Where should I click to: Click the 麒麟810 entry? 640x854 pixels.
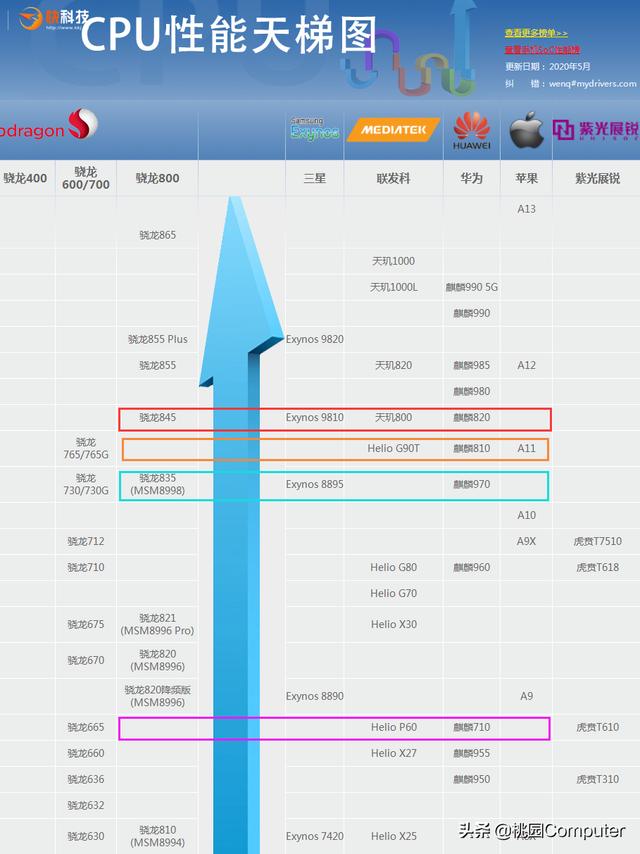tap(472, 448)
